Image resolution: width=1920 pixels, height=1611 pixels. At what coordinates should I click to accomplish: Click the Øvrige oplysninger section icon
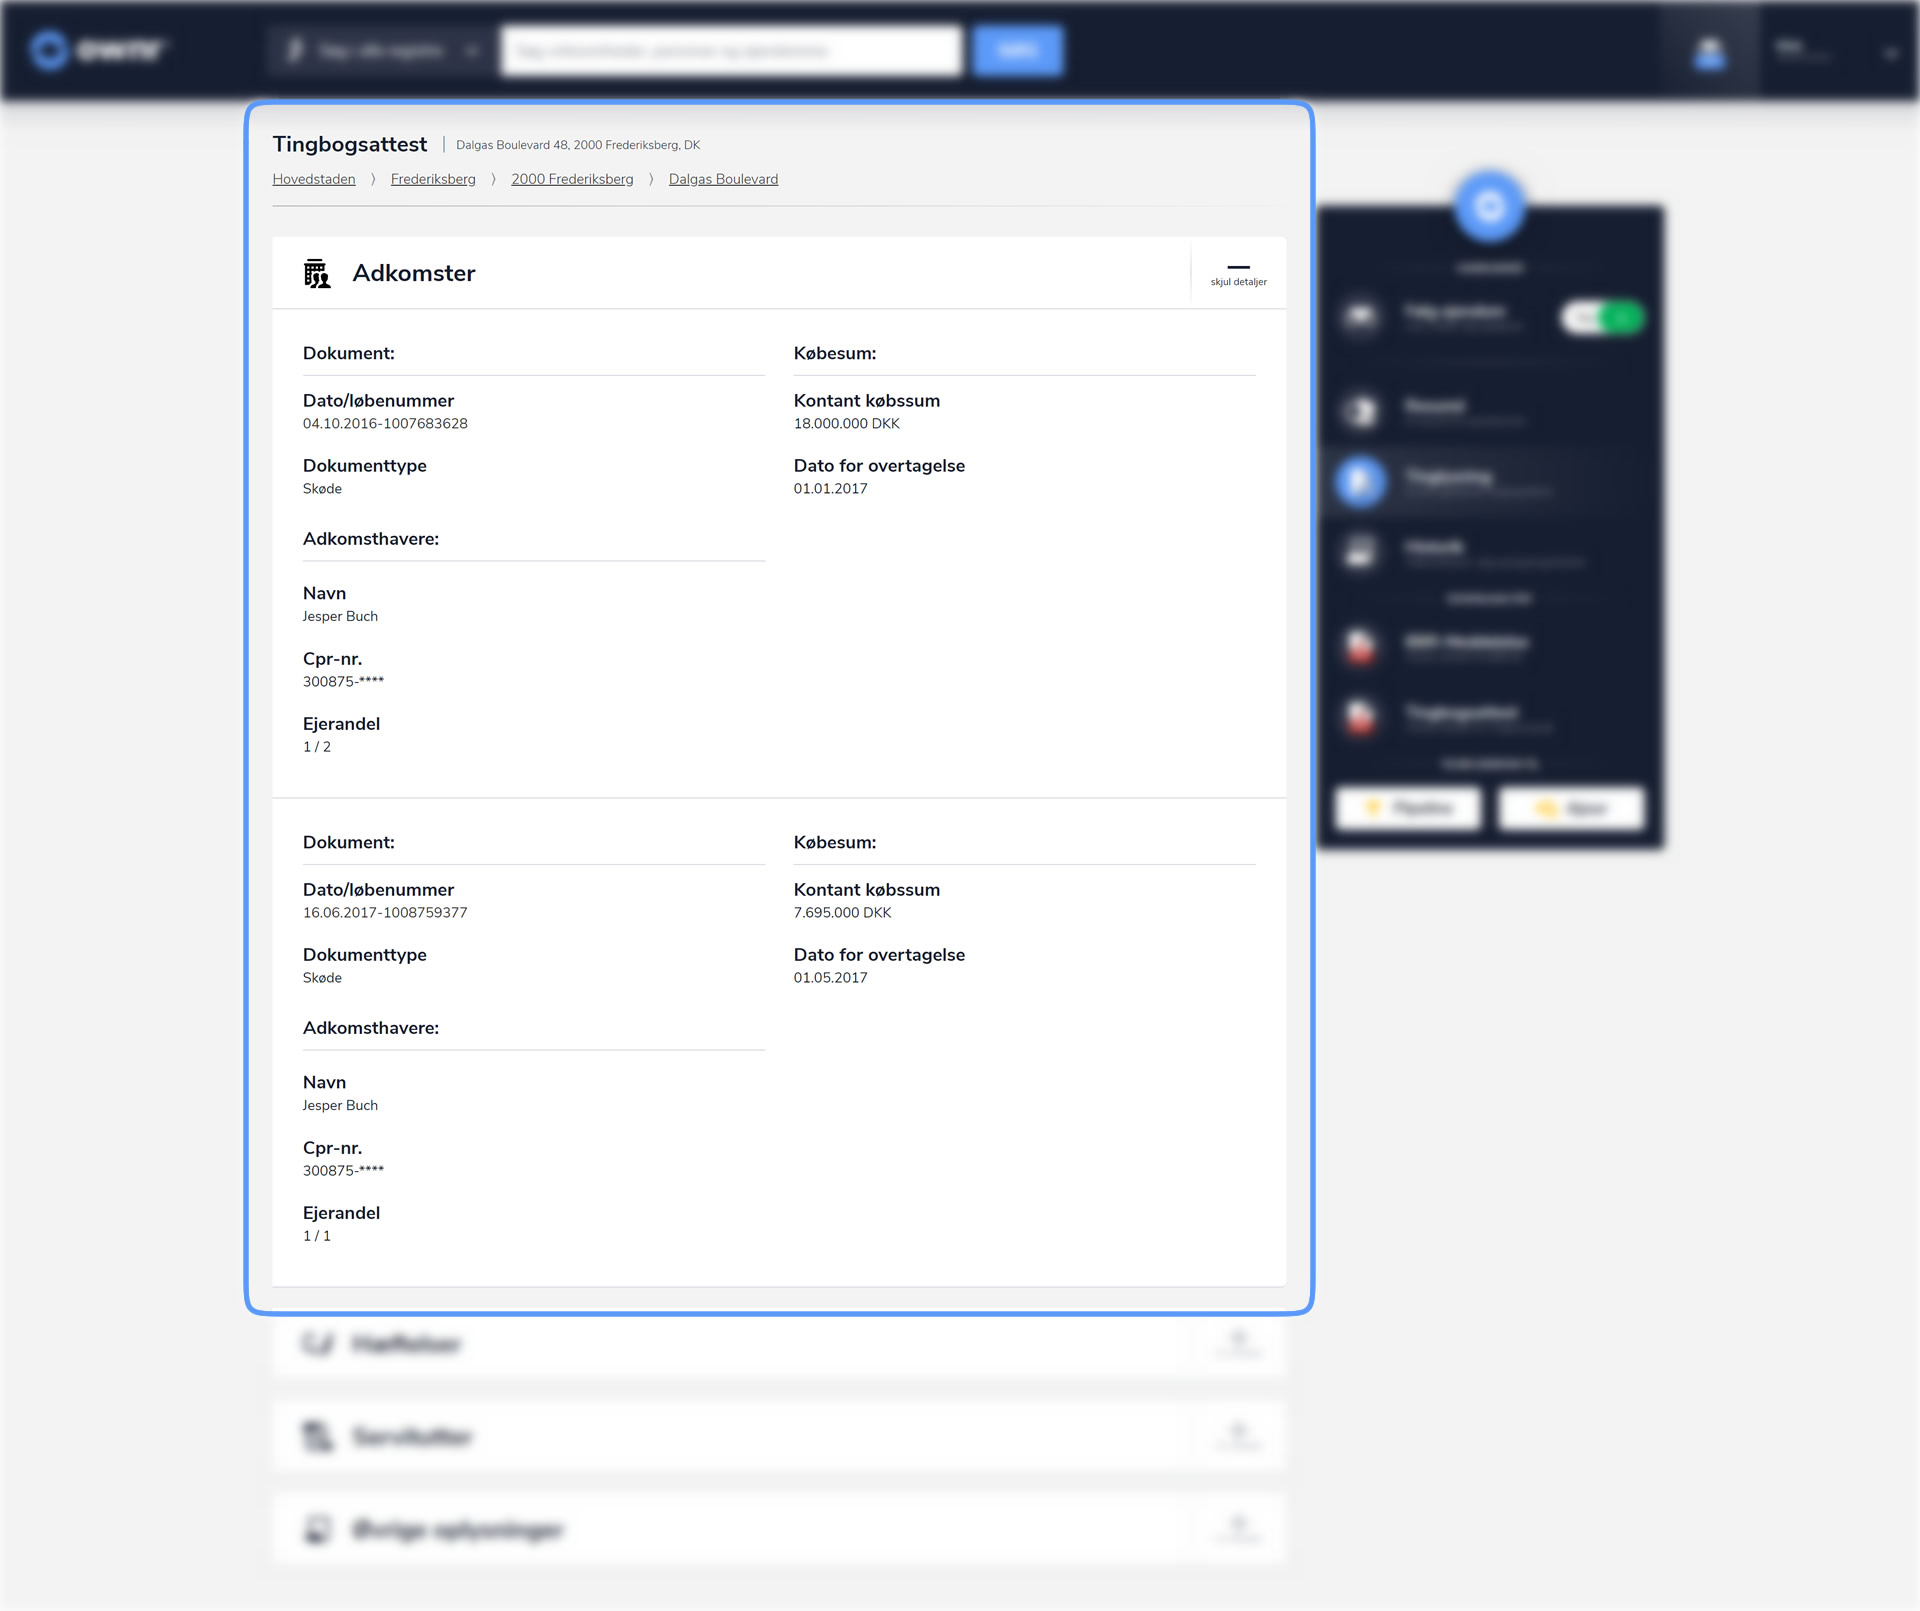point(317,1529)
